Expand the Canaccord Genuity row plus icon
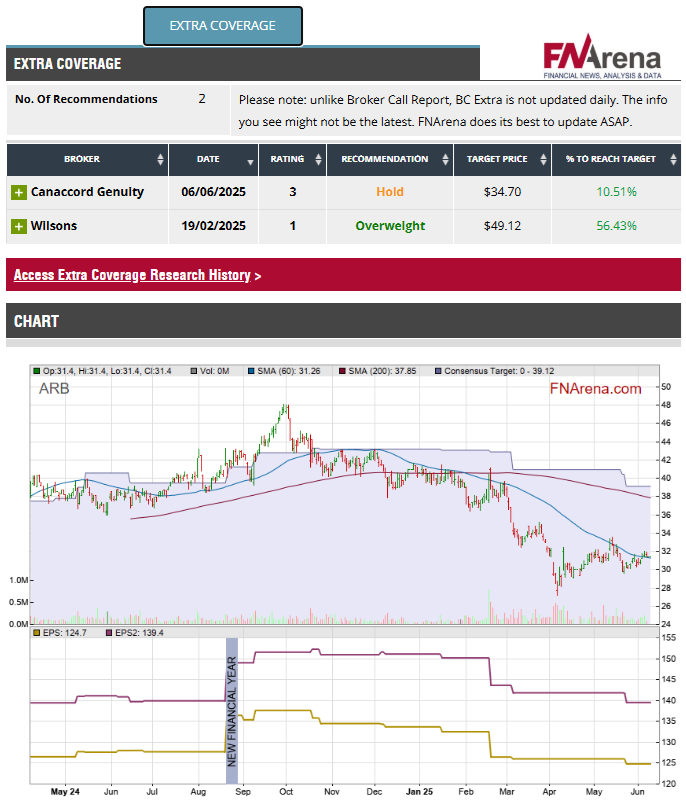Image resolution: width=686 pixels, height=808 pixels. (x=19, y=193)
